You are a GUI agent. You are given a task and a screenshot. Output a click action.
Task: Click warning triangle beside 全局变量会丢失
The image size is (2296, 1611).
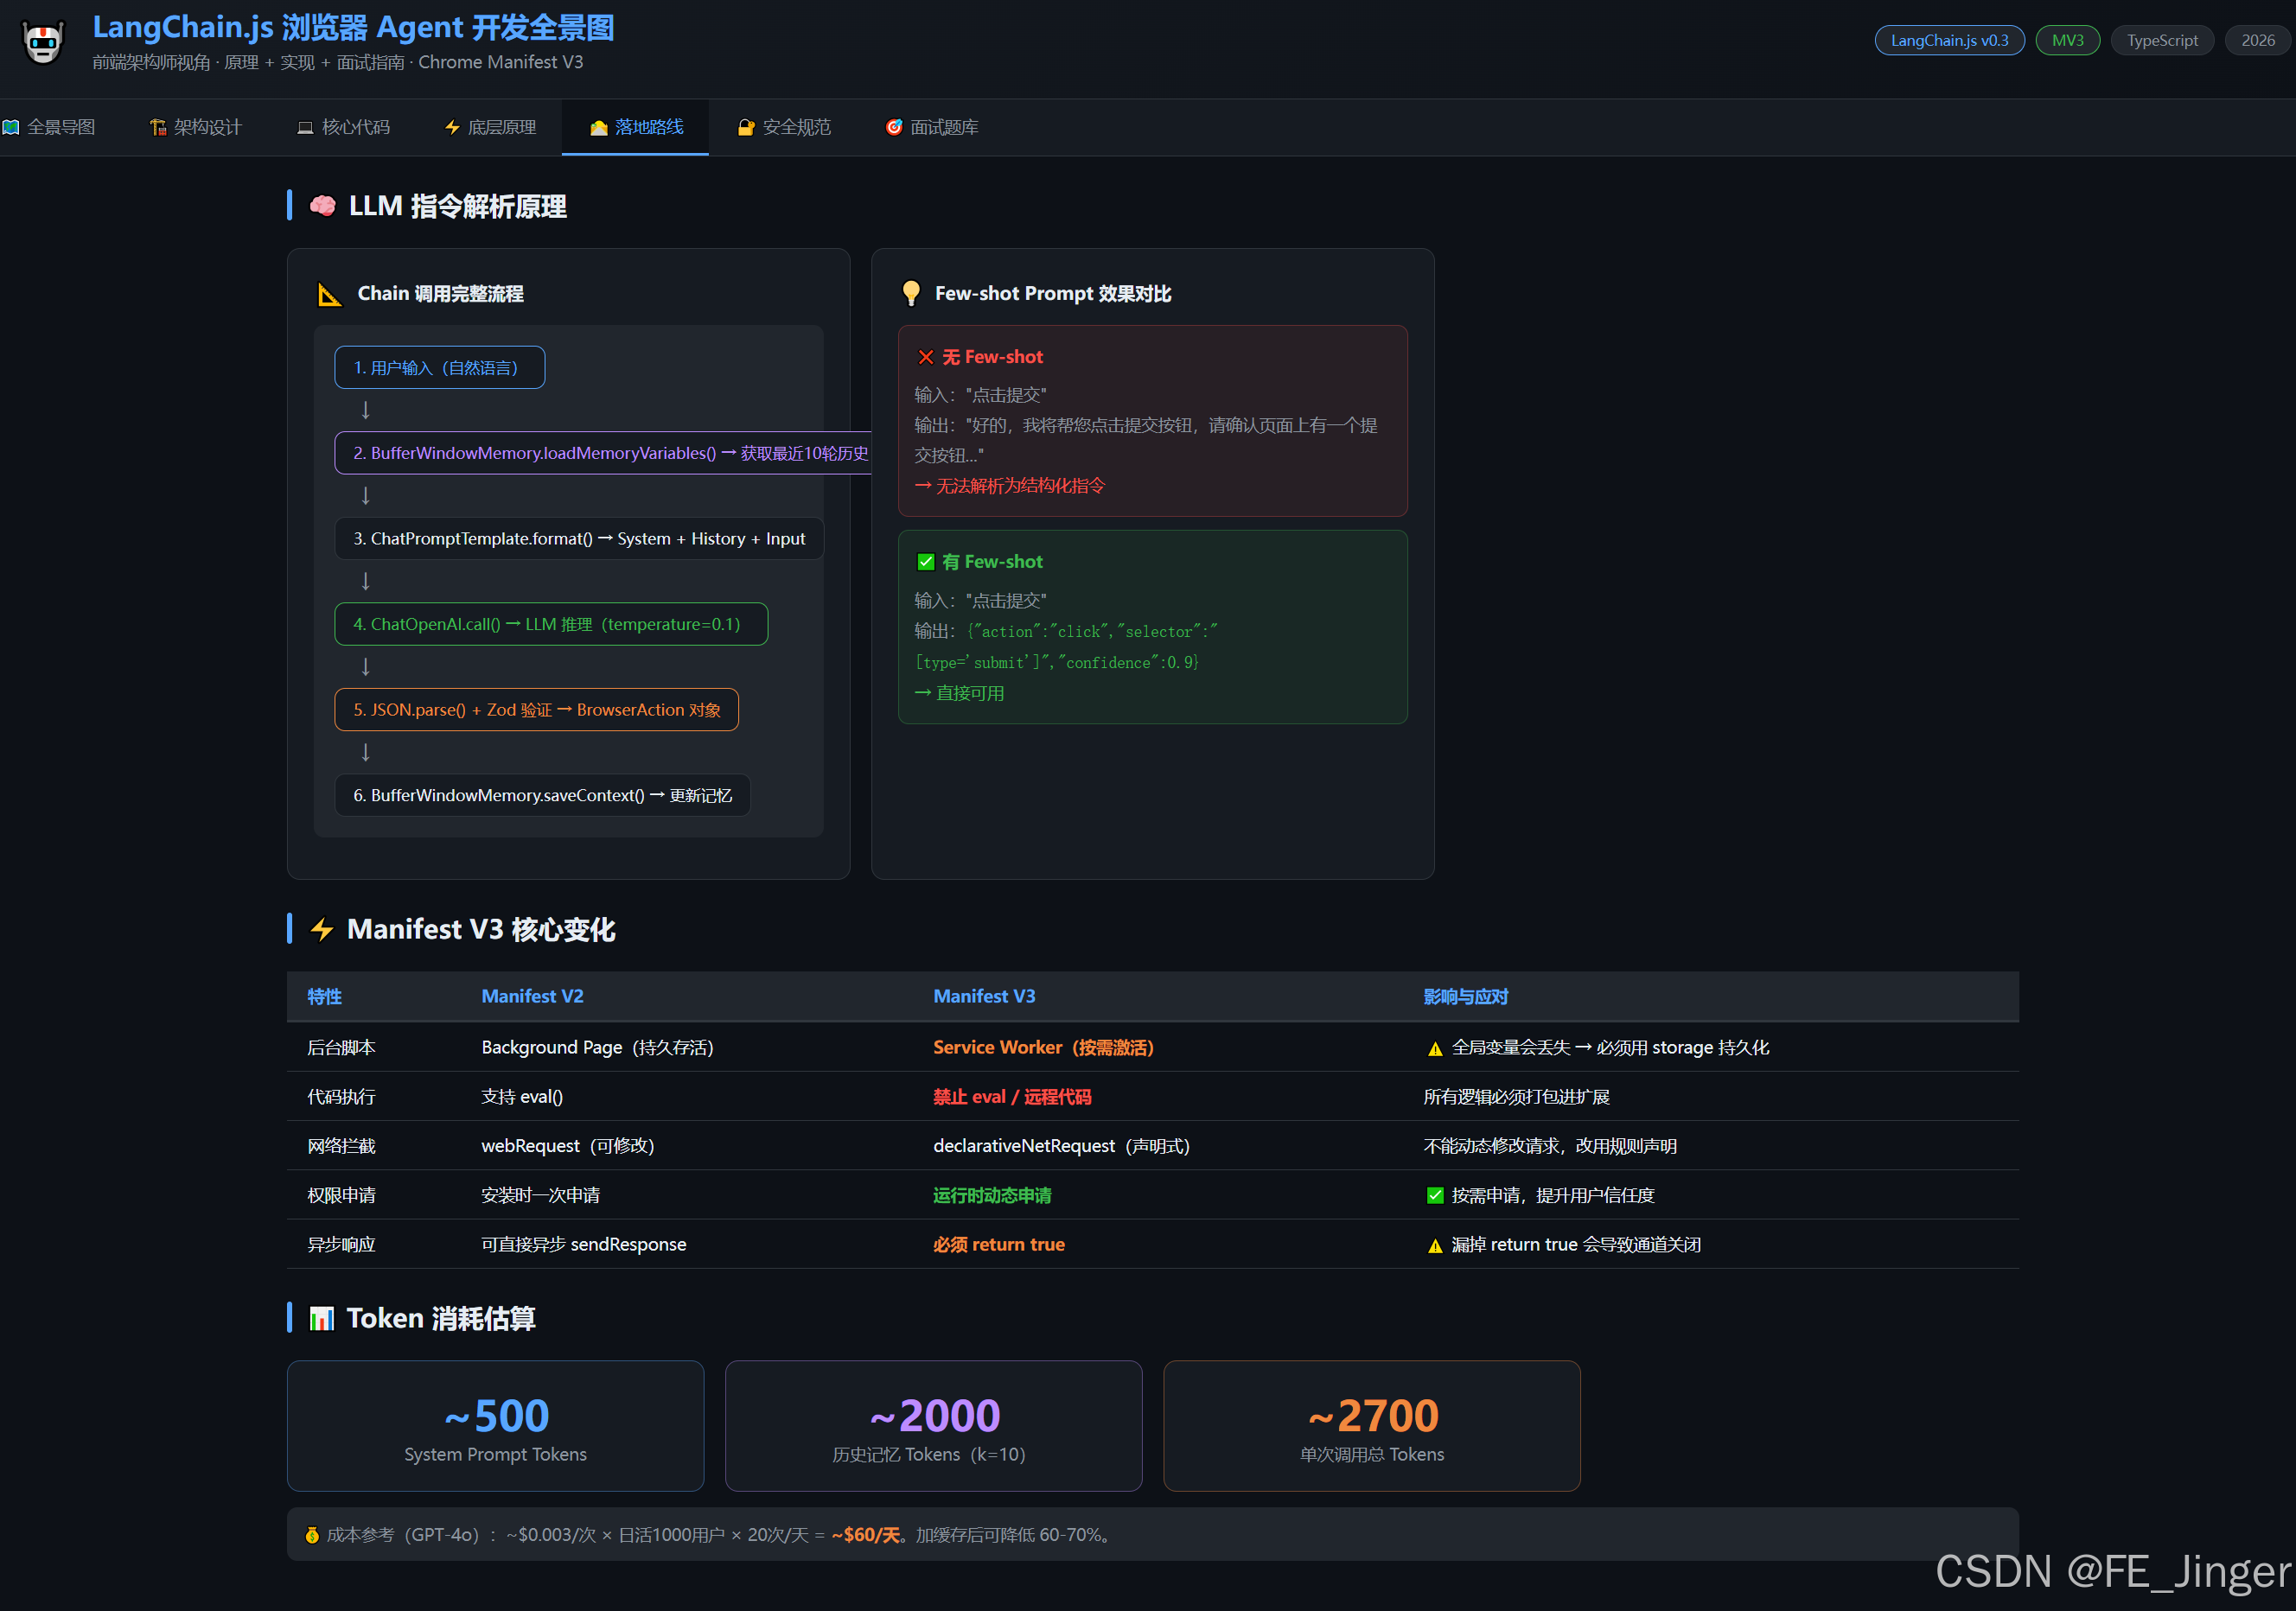[1434, 1048]
